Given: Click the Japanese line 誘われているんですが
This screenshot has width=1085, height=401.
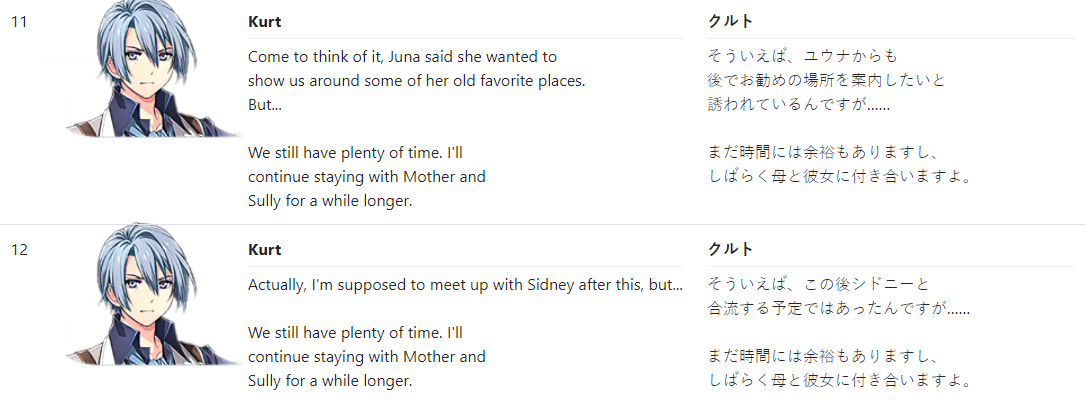Looking at the screenshot, I should coord(799,106).
